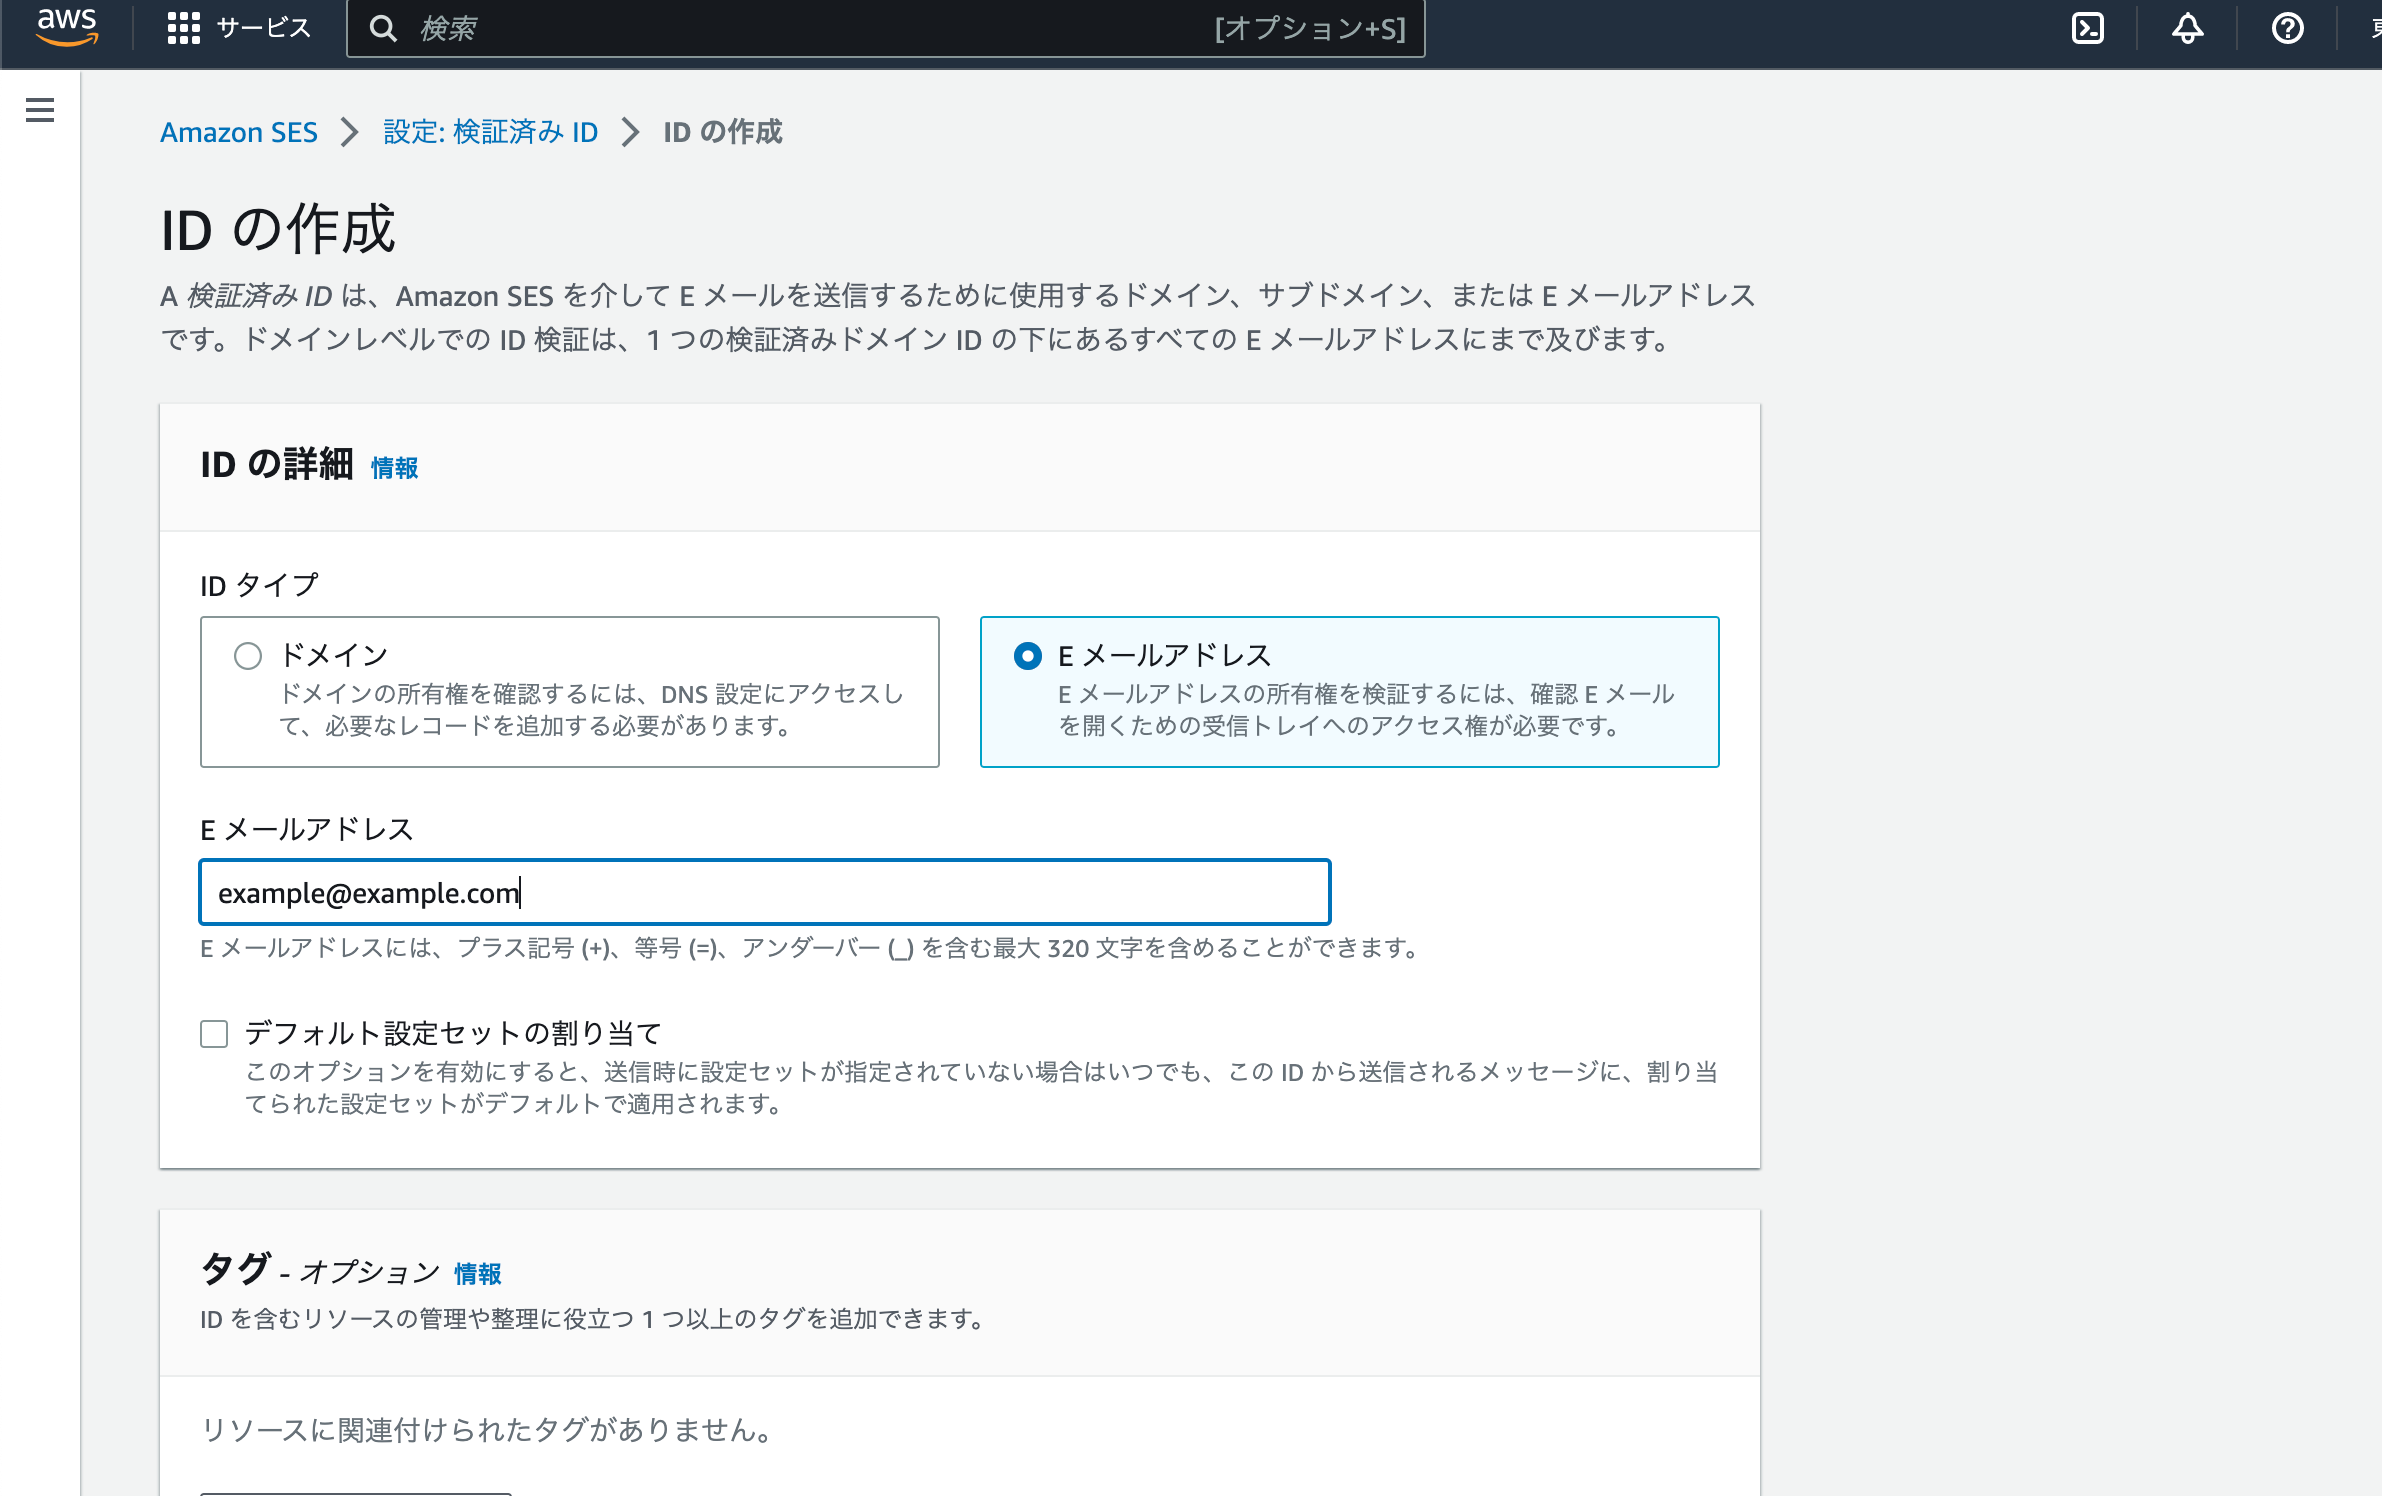
Task: Select the ドメイン radio option
Action: coord(248,656)
